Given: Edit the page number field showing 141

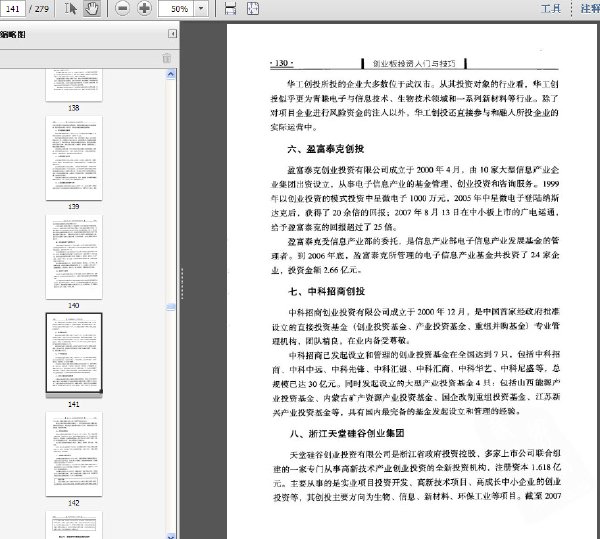Looking at the screenshot, I should pyautogui.click(x=13, y=8).
